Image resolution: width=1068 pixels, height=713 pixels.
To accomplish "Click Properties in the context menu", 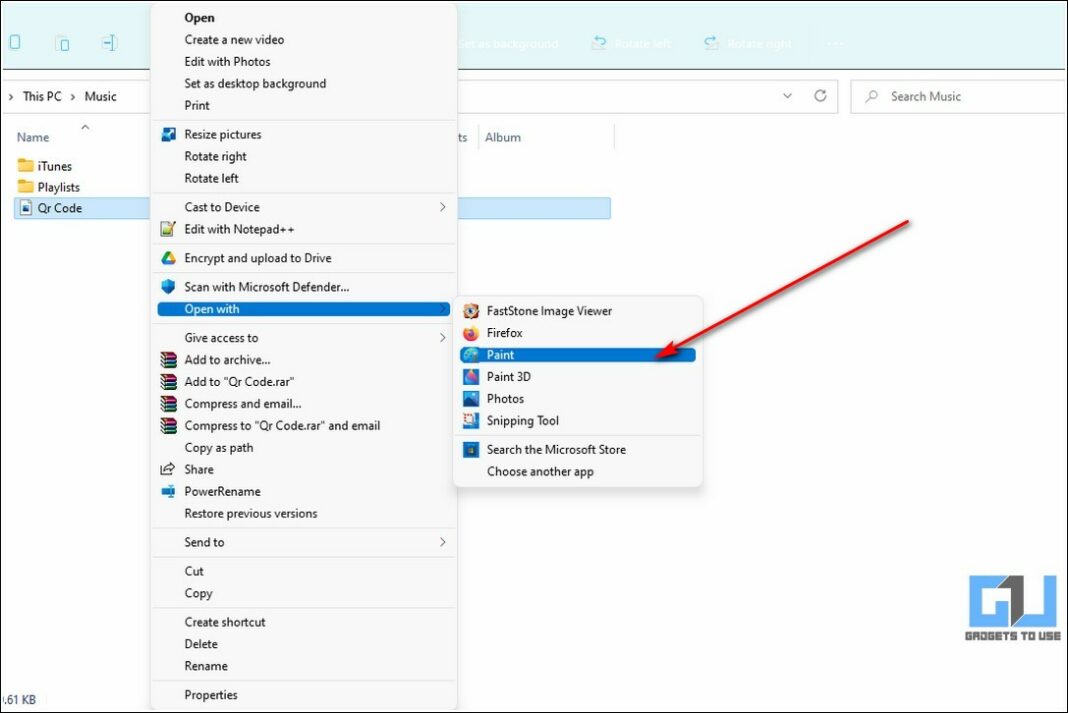I will pyautogui.click(x=211, y=695).
